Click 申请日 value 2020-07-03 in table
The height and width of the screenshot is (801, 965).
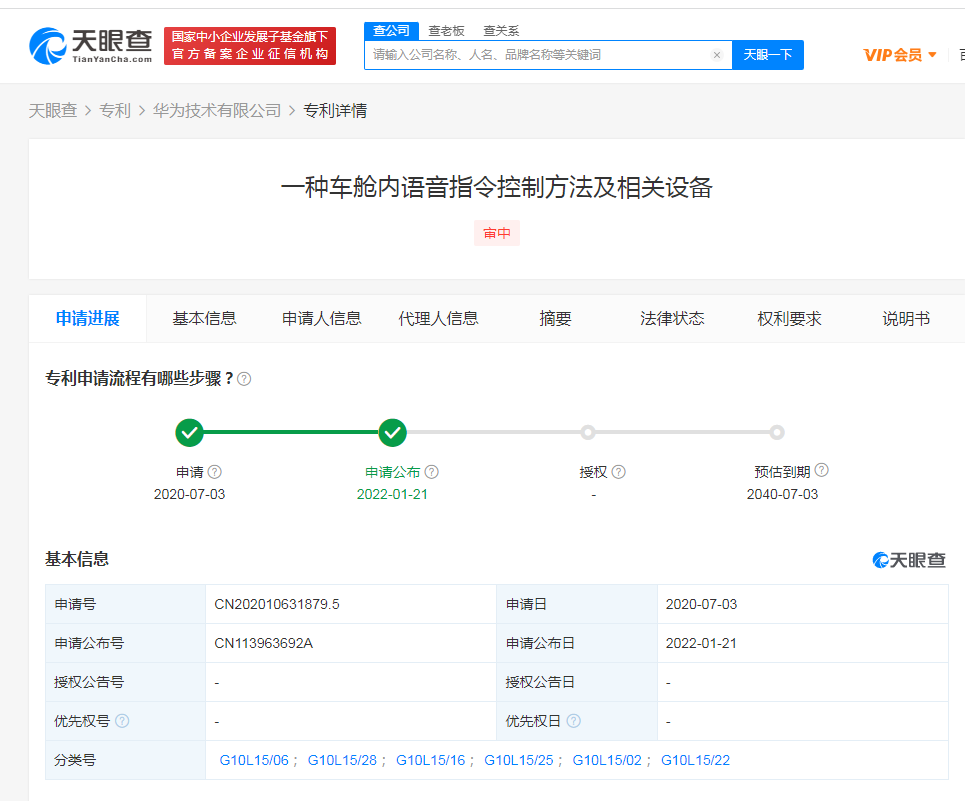[x=702, y=604]
